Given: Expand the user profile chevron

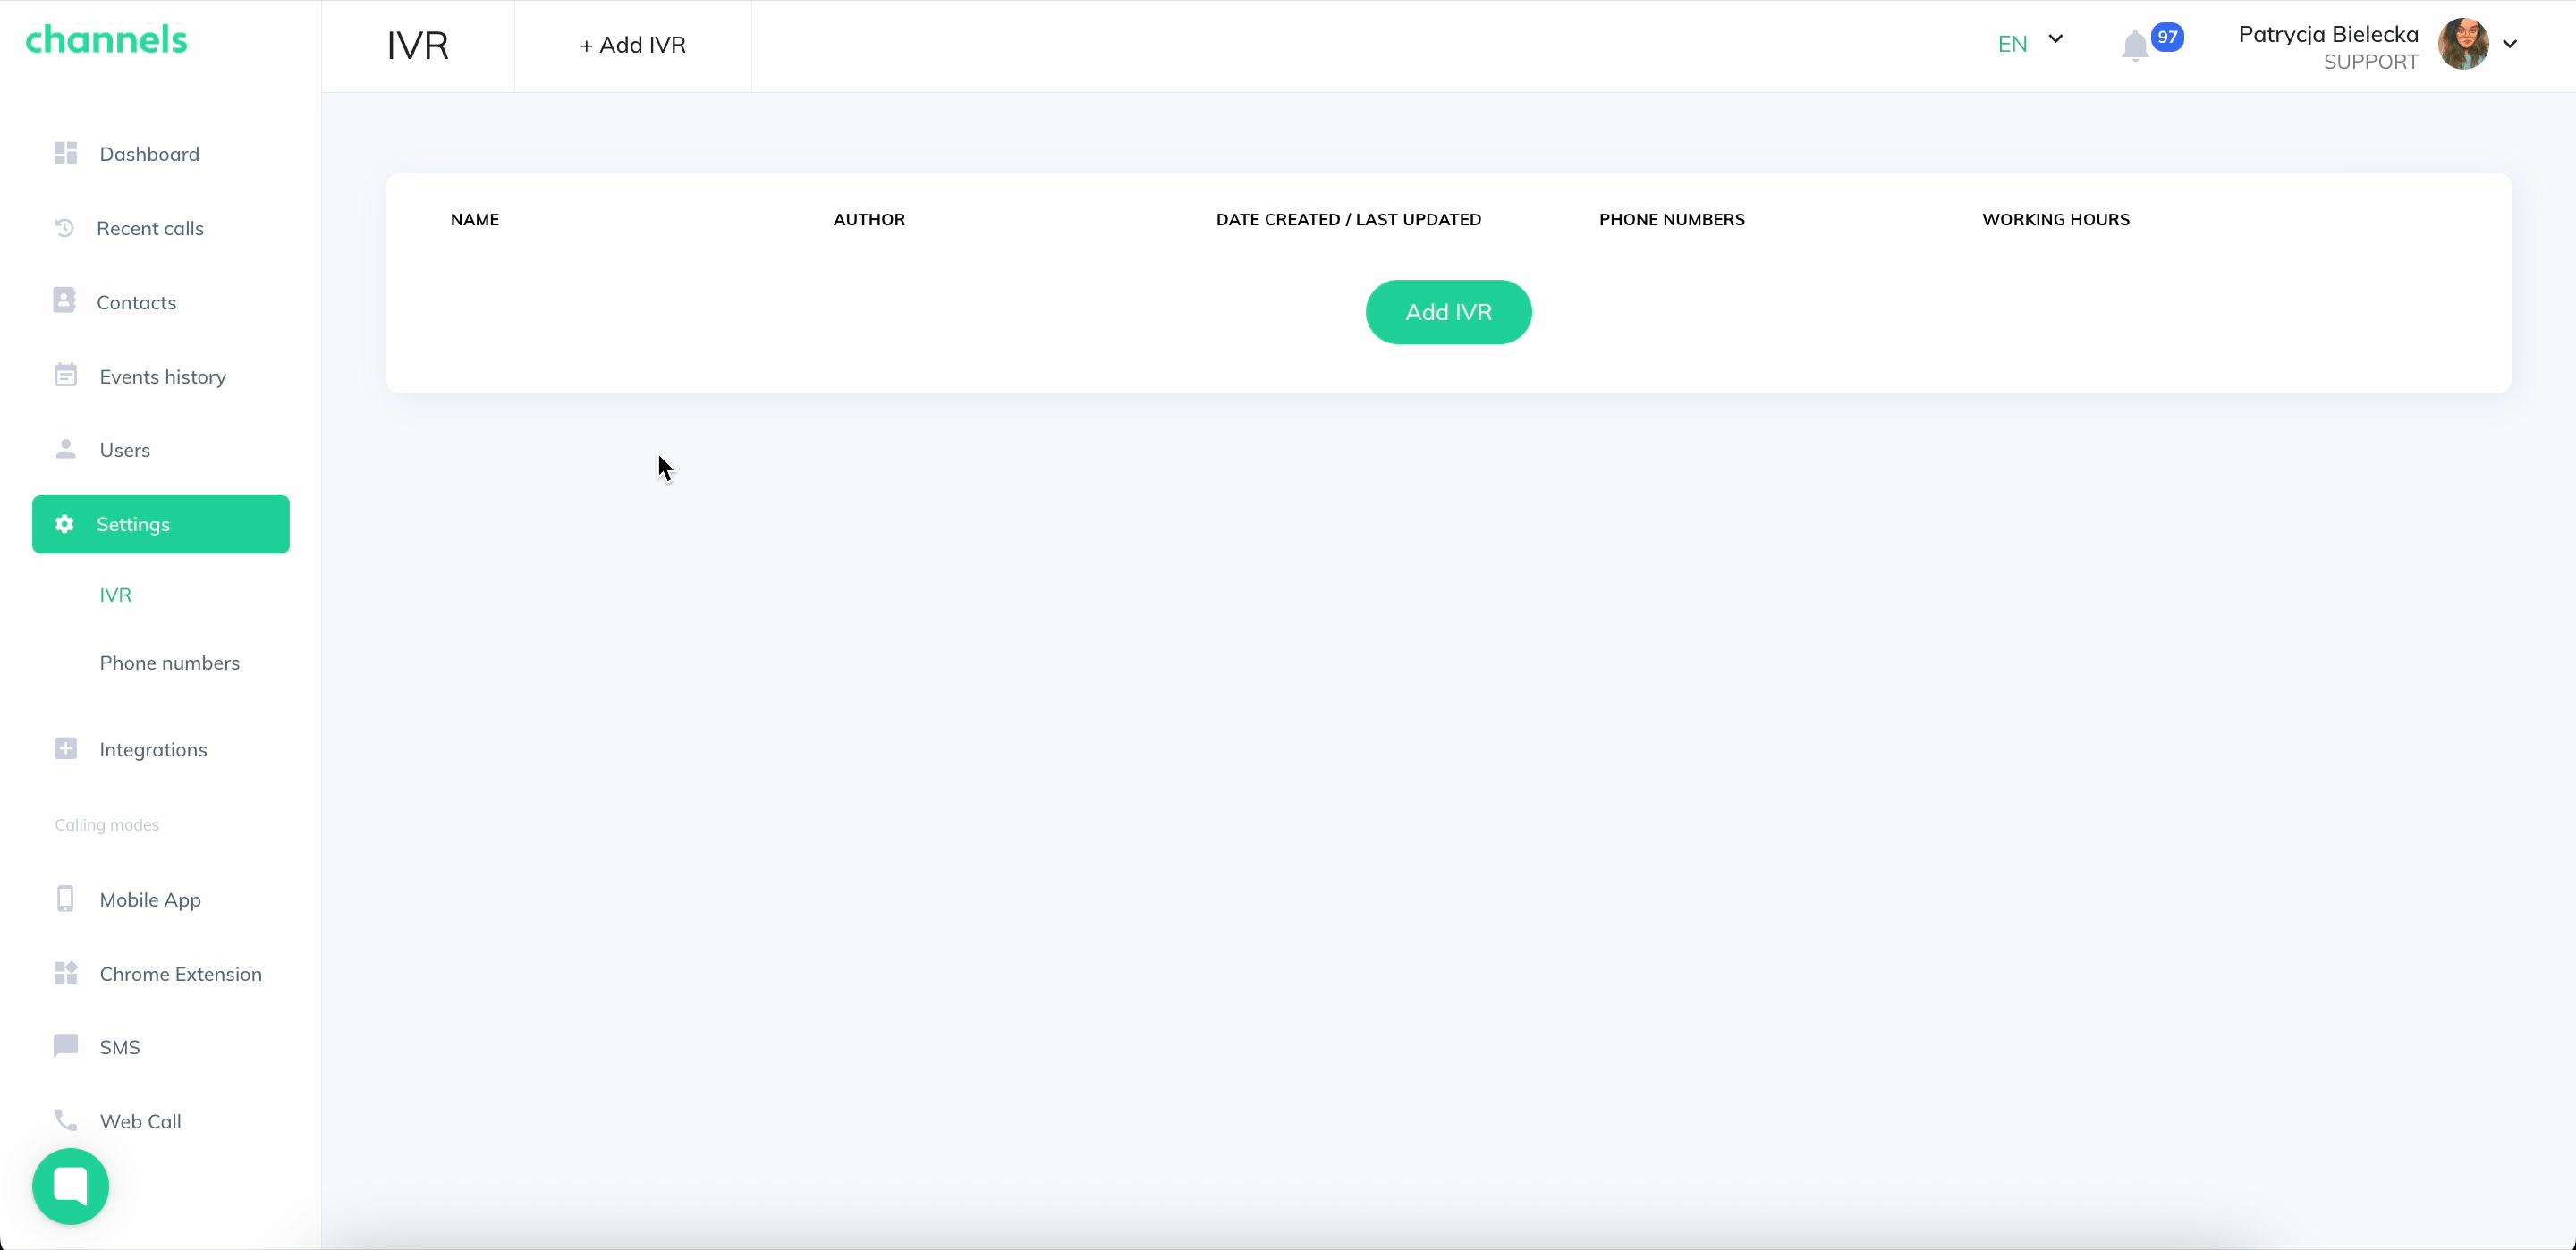Looking at the screenshot, I should click(2510, 43).
